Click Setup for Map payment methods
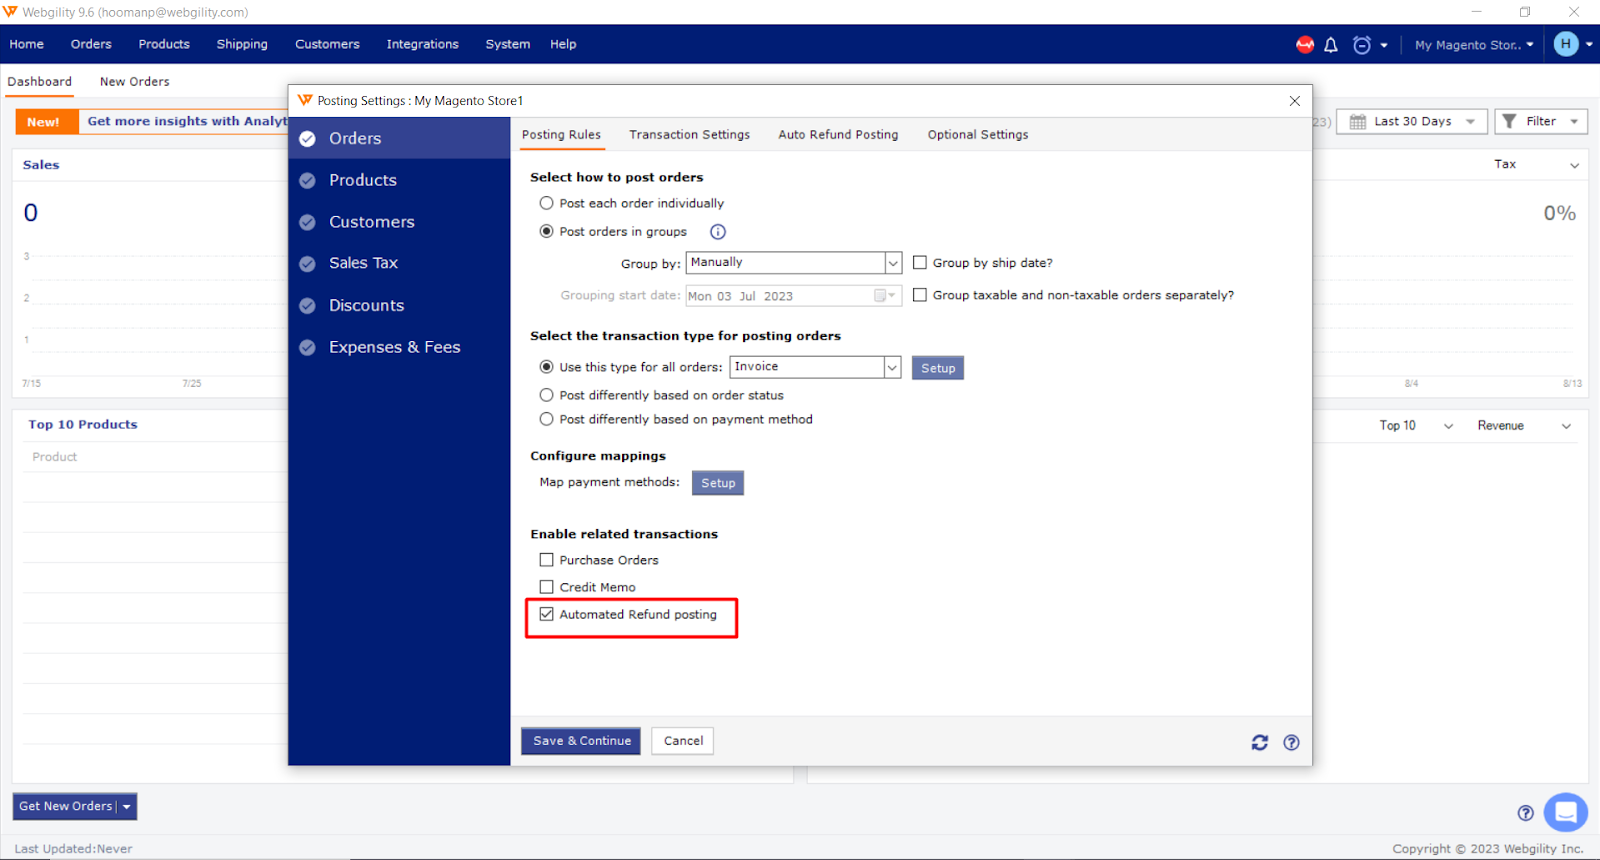Screen dimensions: 1600x860 pyautogui.click(x=718, y=483)
